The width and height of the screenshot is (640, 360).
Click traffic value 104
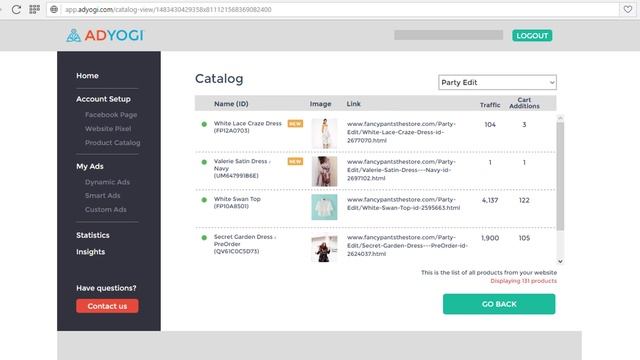(490, 124)
